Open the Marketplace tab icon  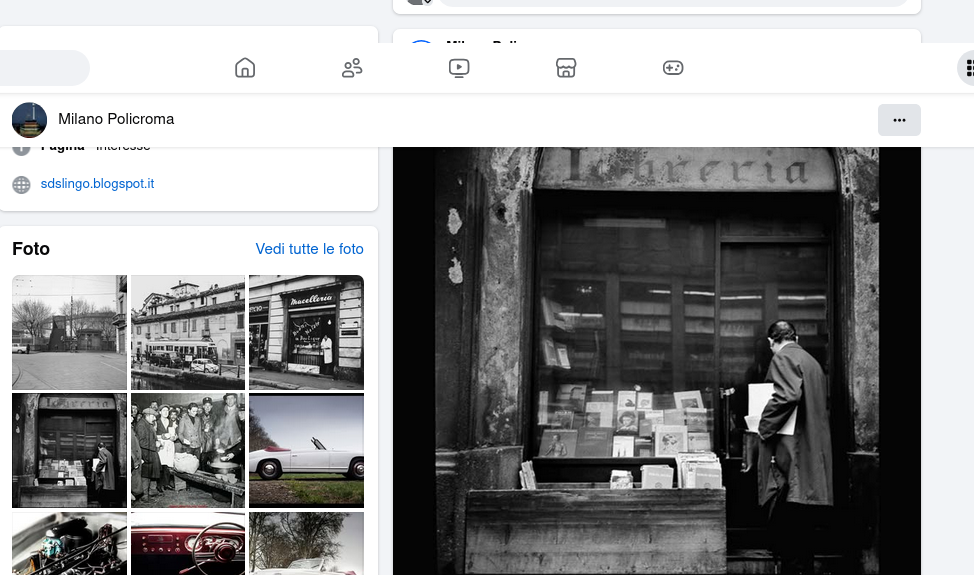[x=566, y=68]
